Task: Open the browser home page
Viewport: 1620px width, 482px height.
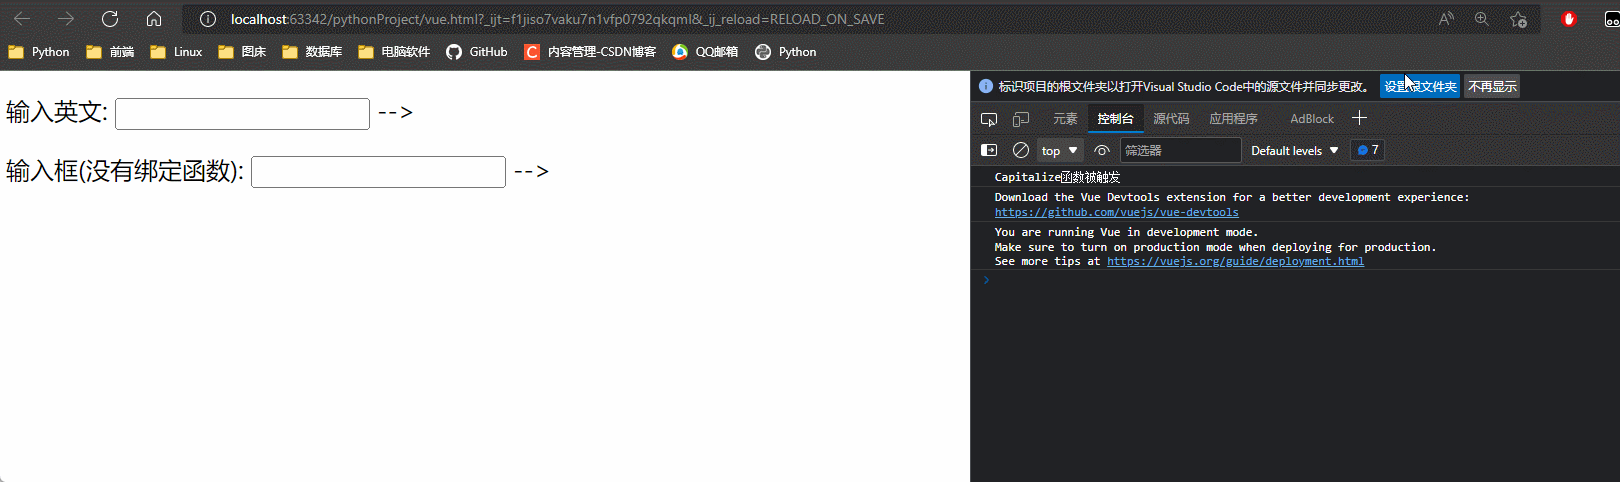Action: pyautogui.click(x=154, y=19)
